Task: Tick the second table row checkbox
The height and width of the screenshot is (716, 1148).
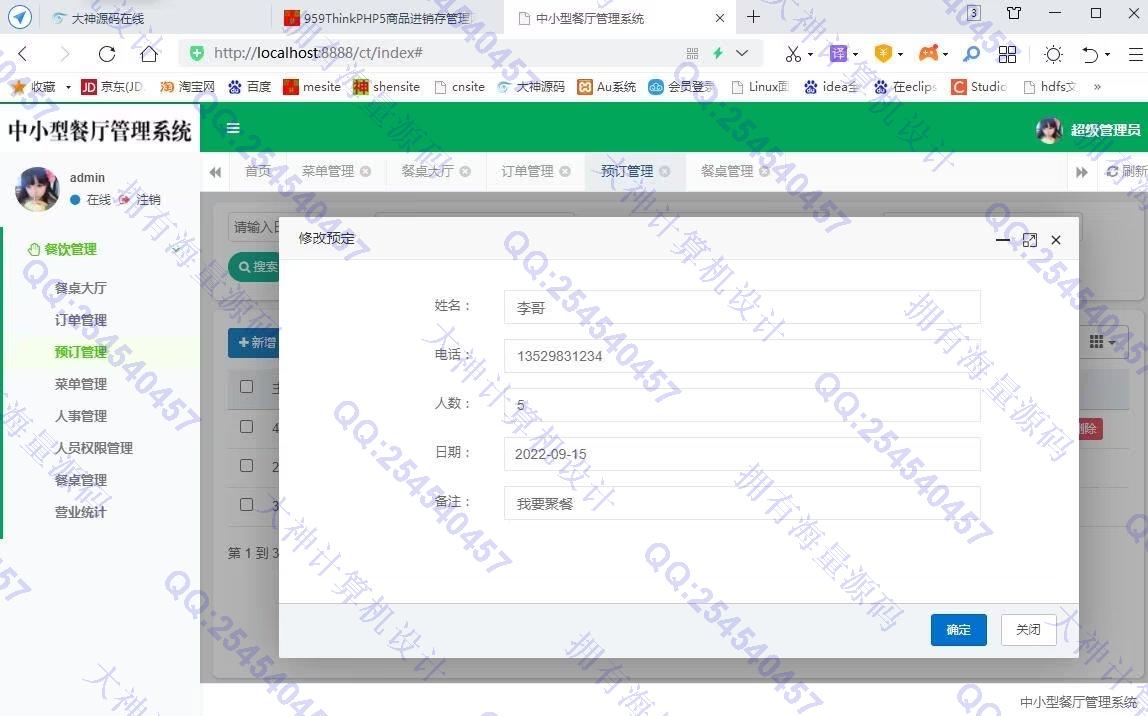Action: 247,466
